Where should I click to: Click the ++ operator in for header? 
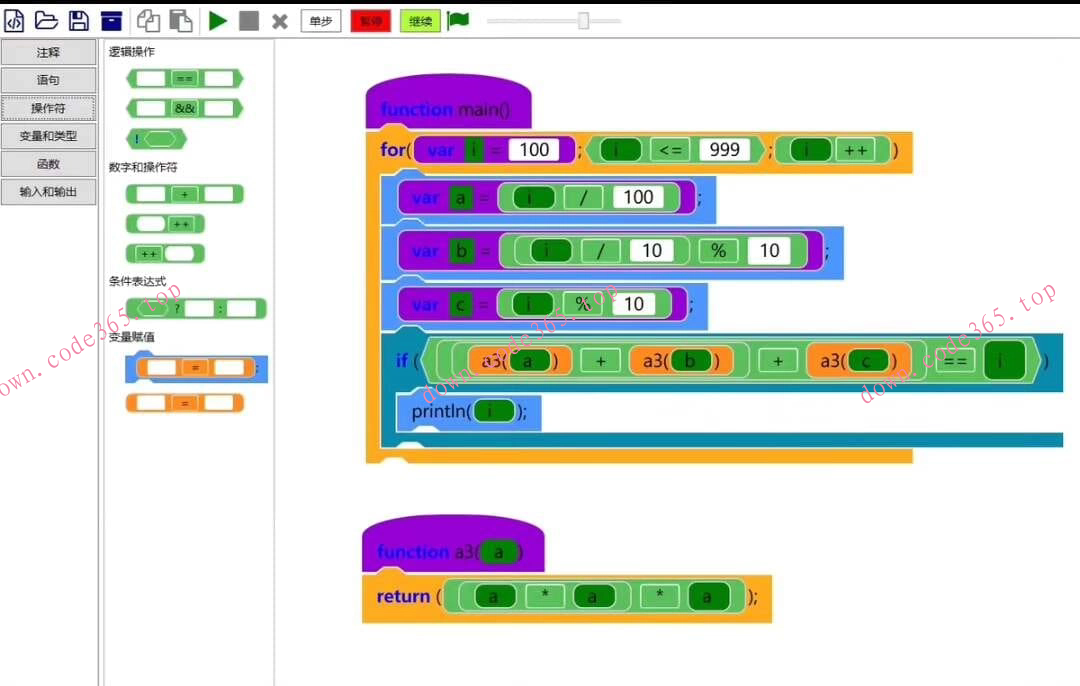[x=855, y=150]
